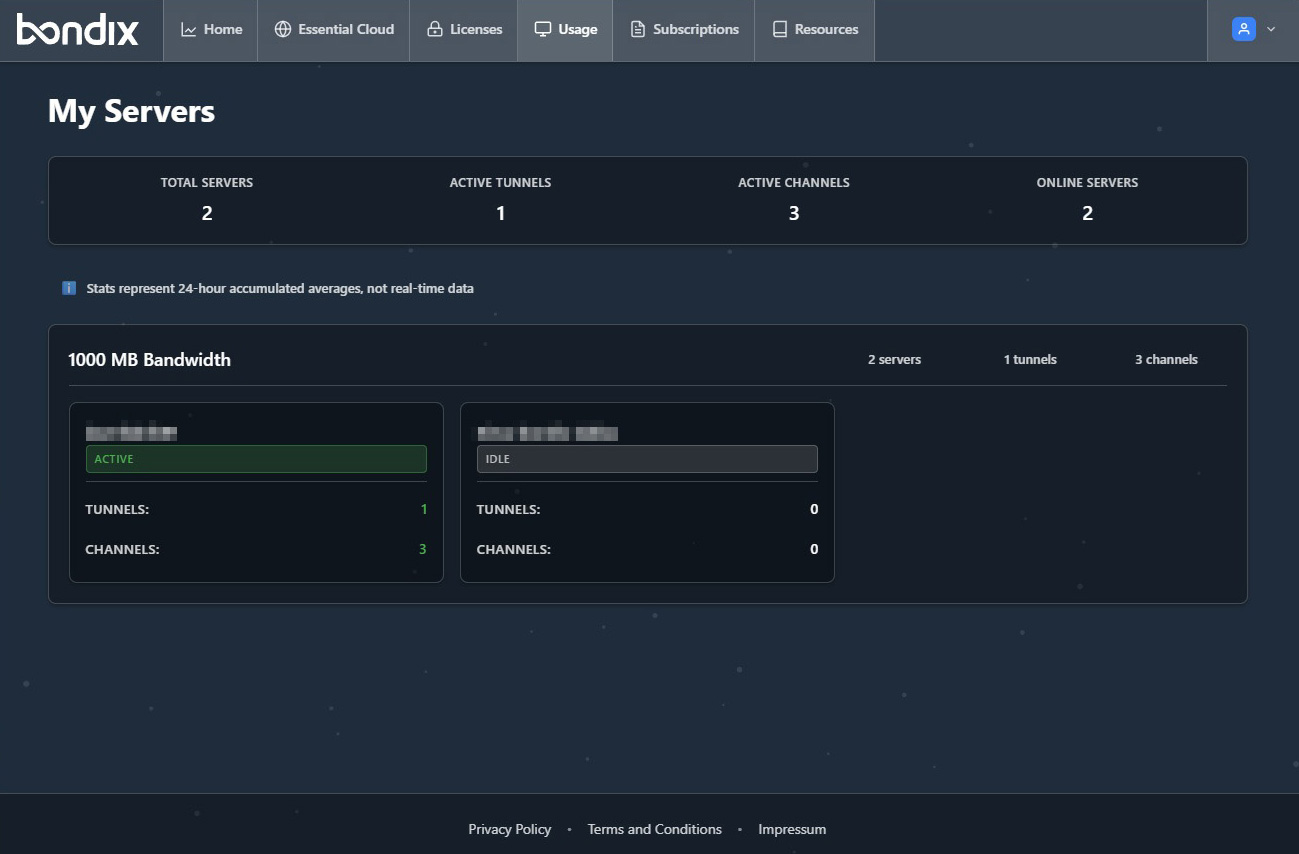Click the Home chart icon
Image resolution: width=1299 pixels, height=854 pixels.
pos(188,30)
